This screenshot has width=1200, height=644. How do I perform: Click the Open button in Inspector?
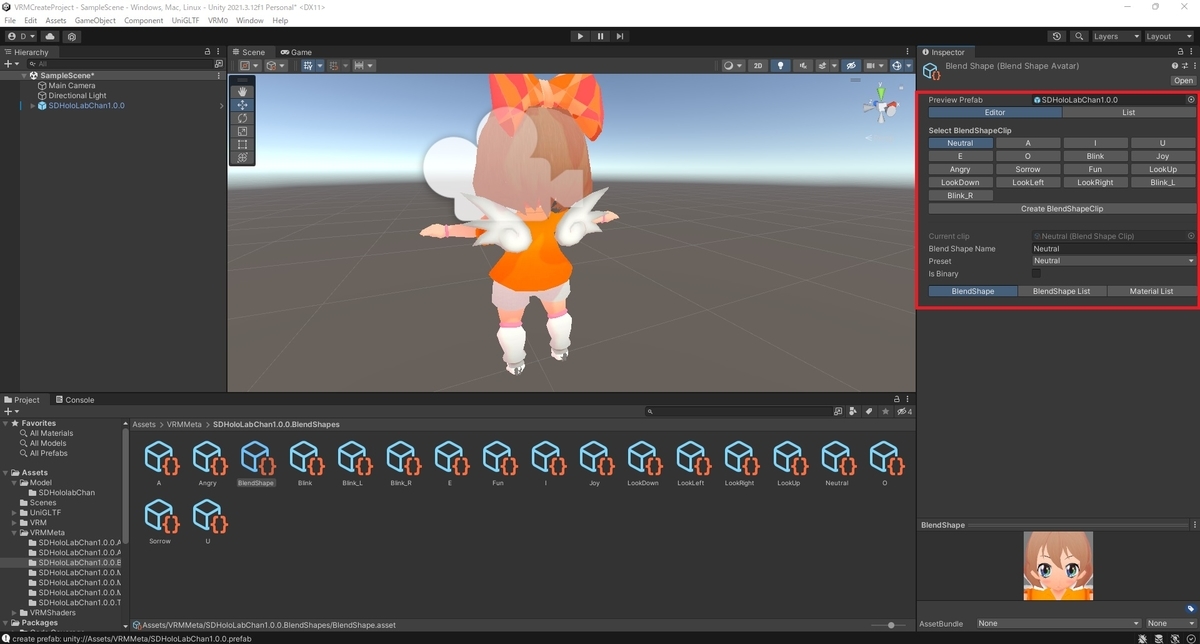click(x=1184, y=81)
